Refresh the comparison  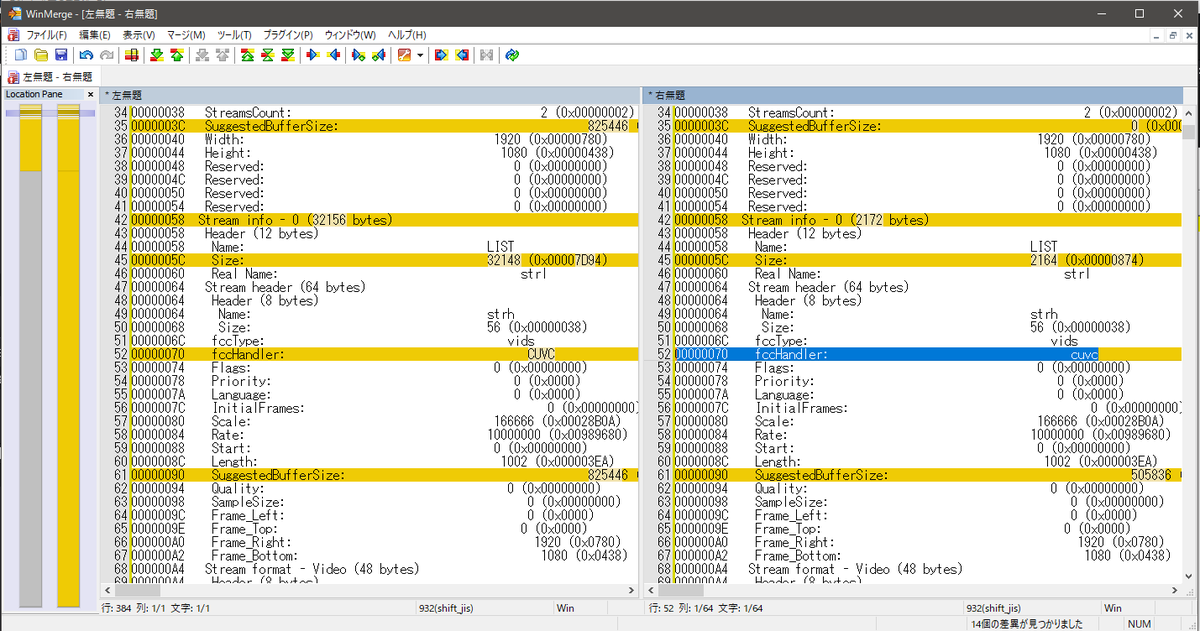click(x=511, y=54)
